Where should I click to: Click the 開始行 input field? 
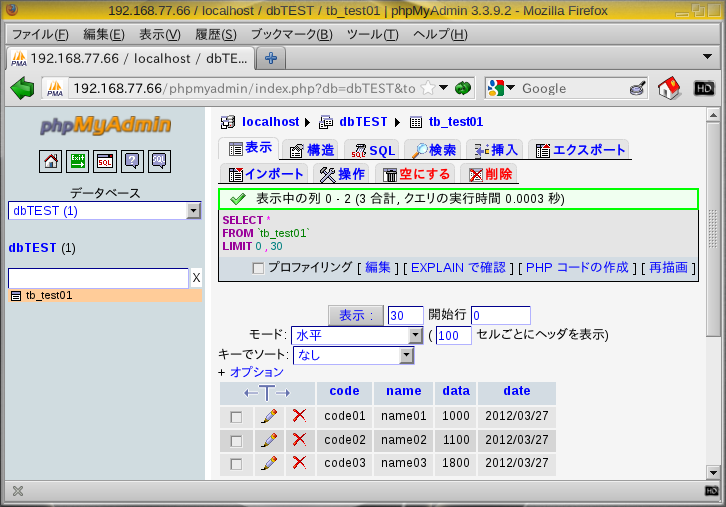(501, 315)
